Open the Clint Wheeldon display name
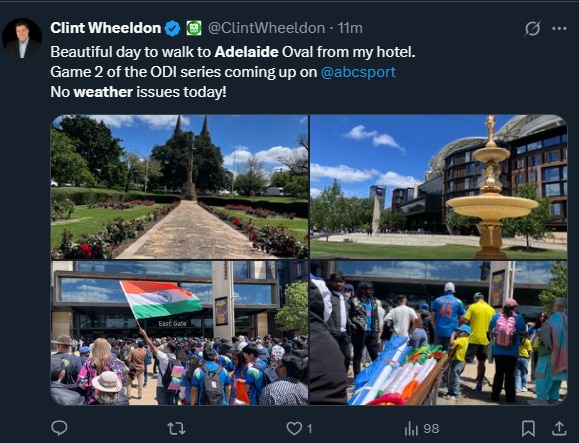The width and height of the screenshot is (579, 443). [x=106, y=28]
